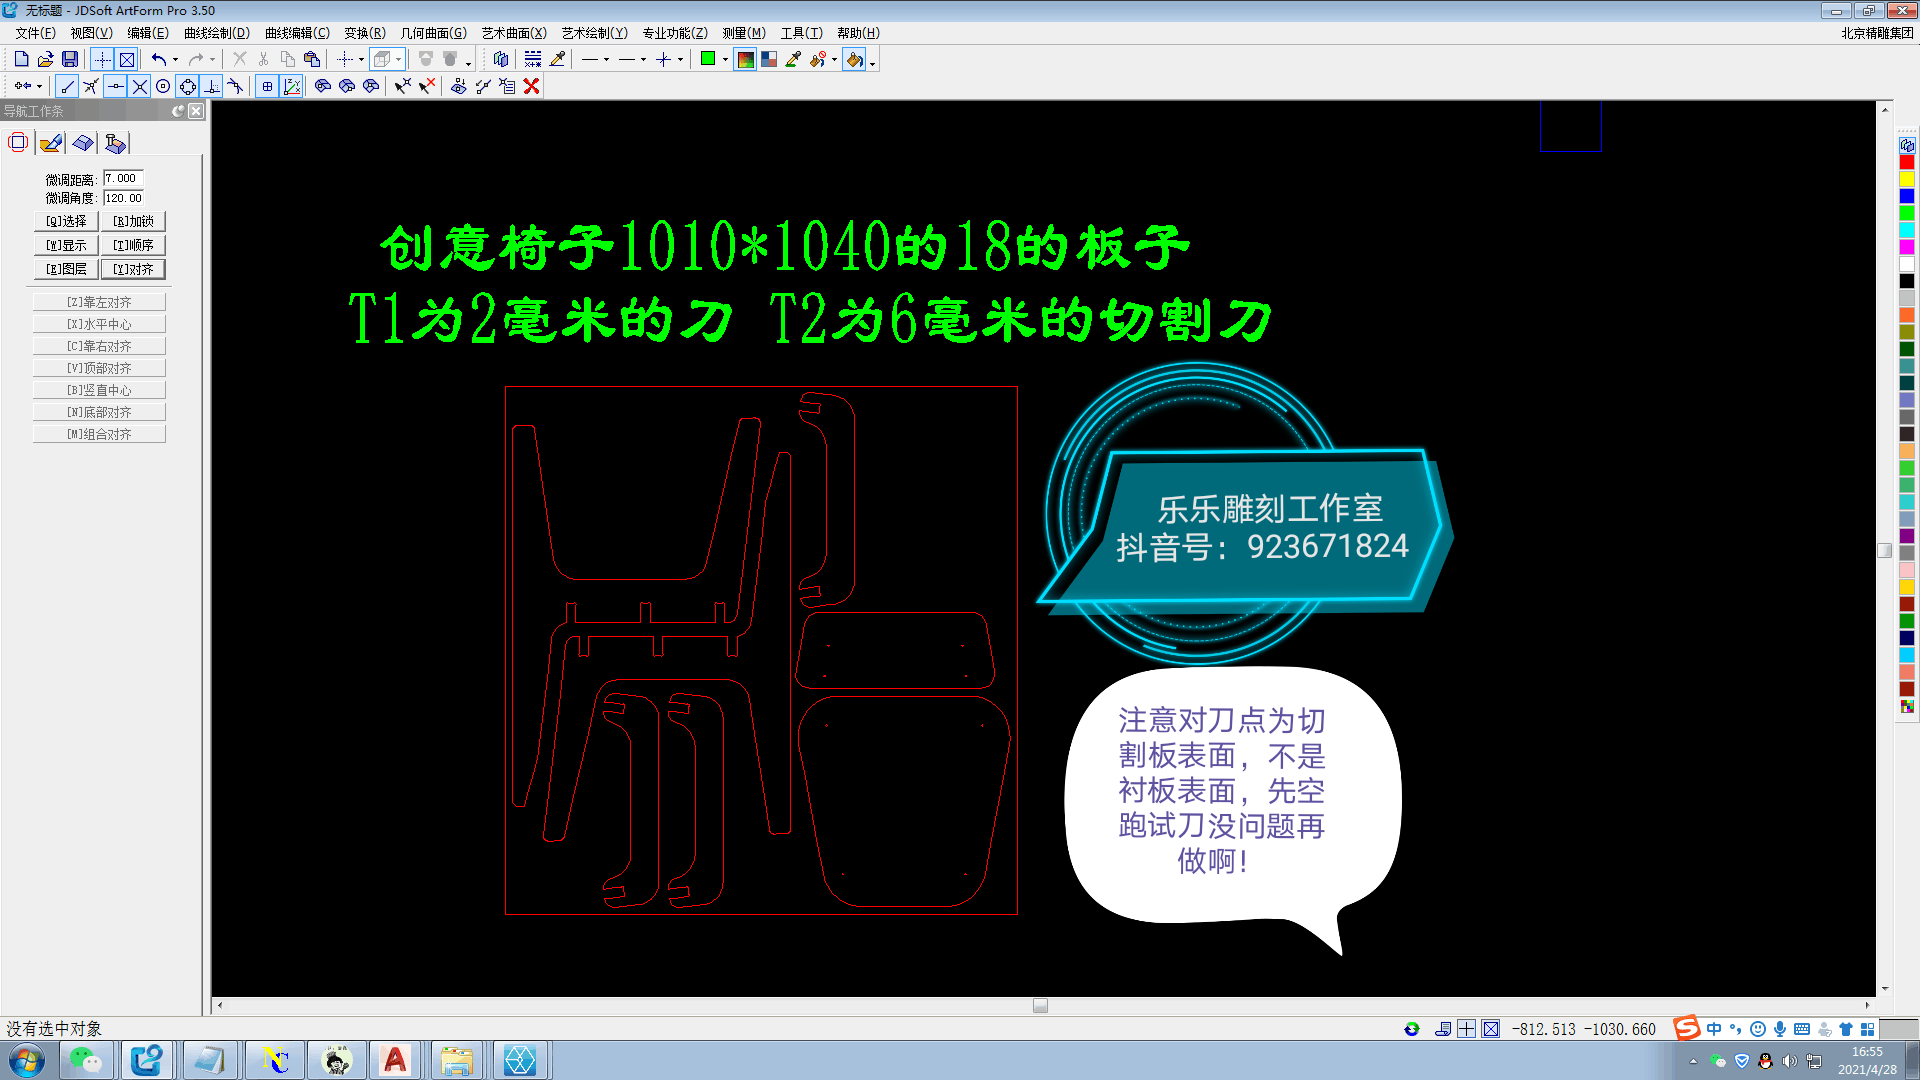Pick the red swatch in color palette
Screen dimensions: 1920x1080
1907,162
